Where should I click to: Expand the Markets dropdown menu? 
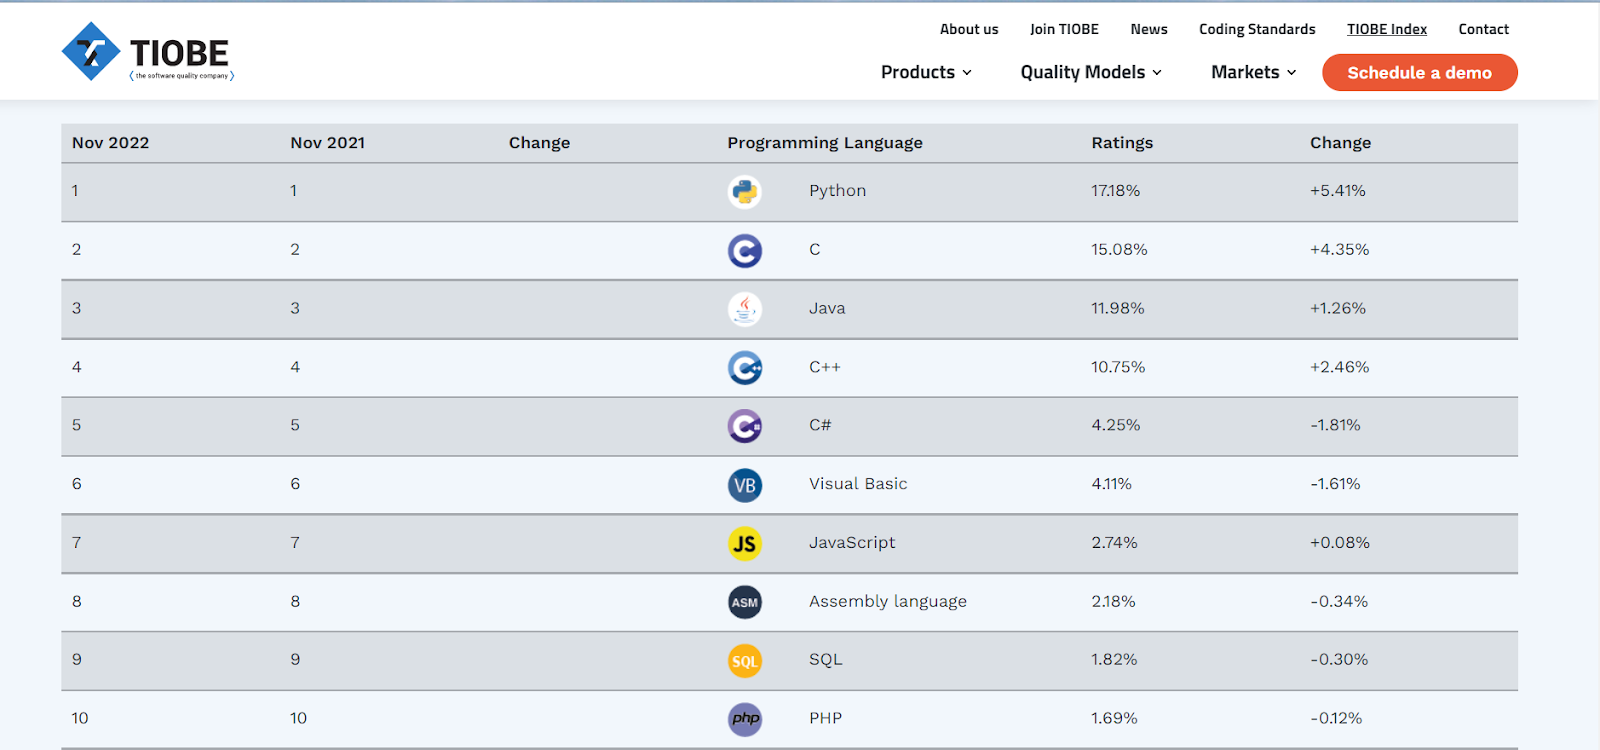pyautogui.click(x=1254, y=72)
